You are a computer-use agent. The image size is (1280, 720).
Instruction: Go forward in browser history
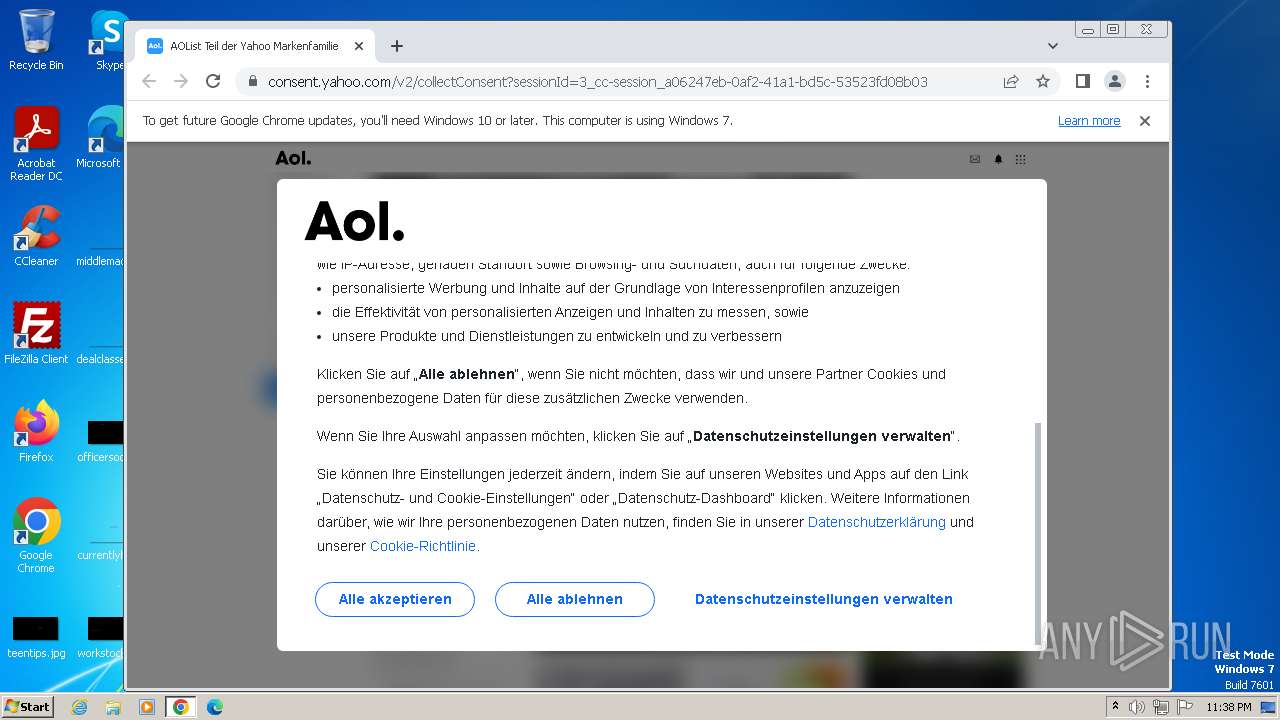point(181,81)
